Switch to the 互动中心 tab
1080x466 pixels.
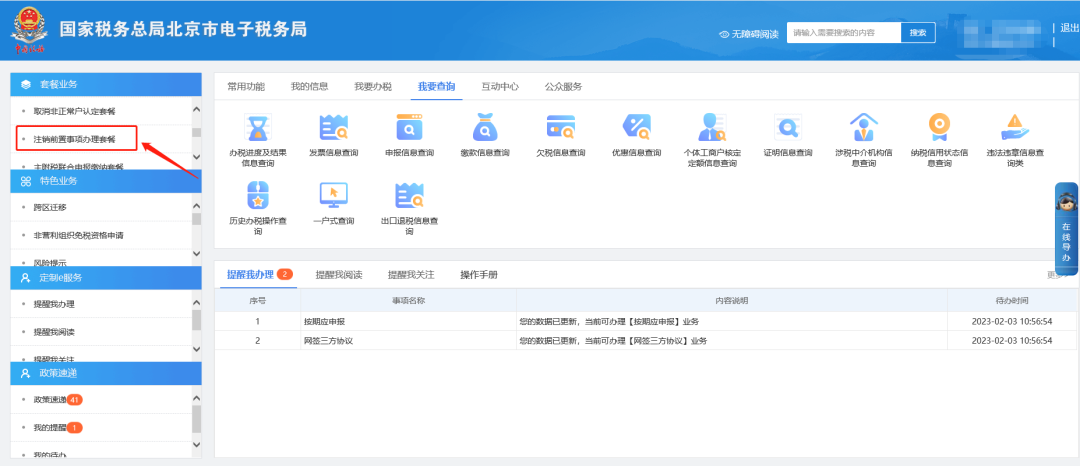(500, 87)
